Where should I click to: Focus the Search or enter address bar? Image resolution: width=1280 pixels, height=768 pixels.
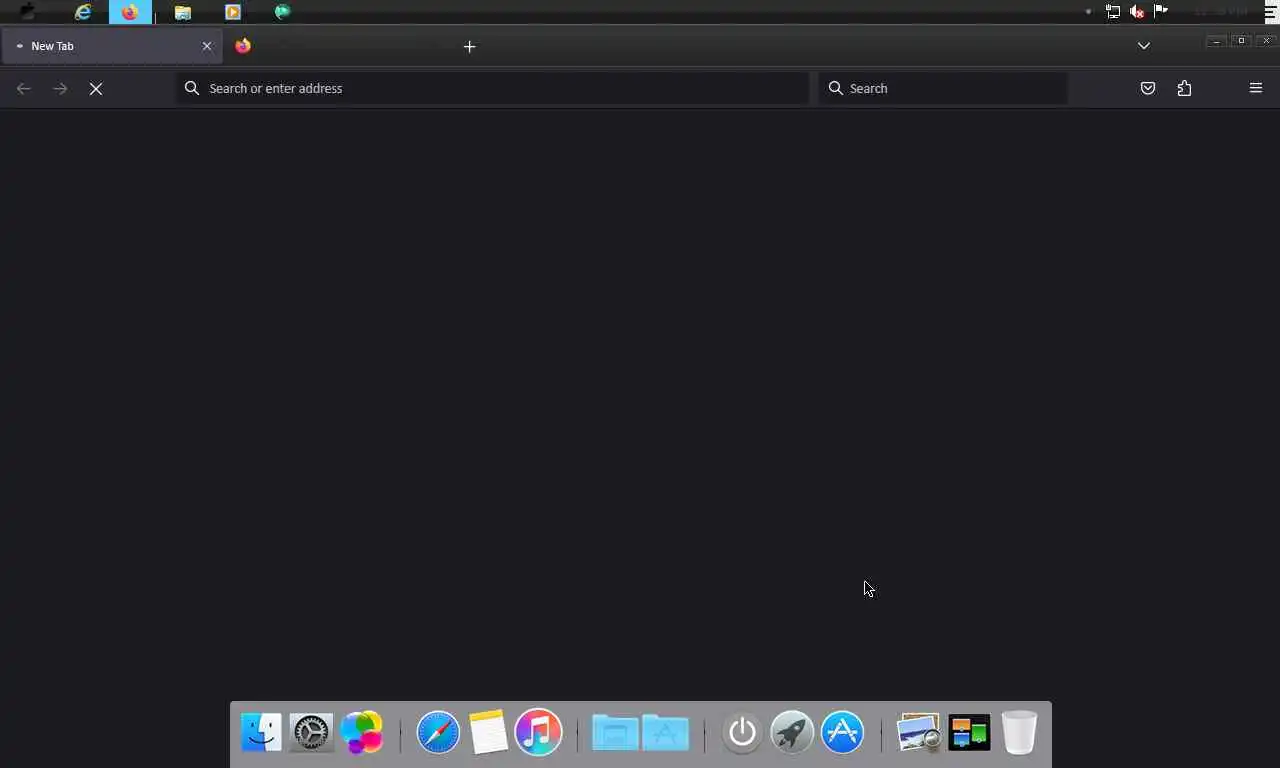492,88
